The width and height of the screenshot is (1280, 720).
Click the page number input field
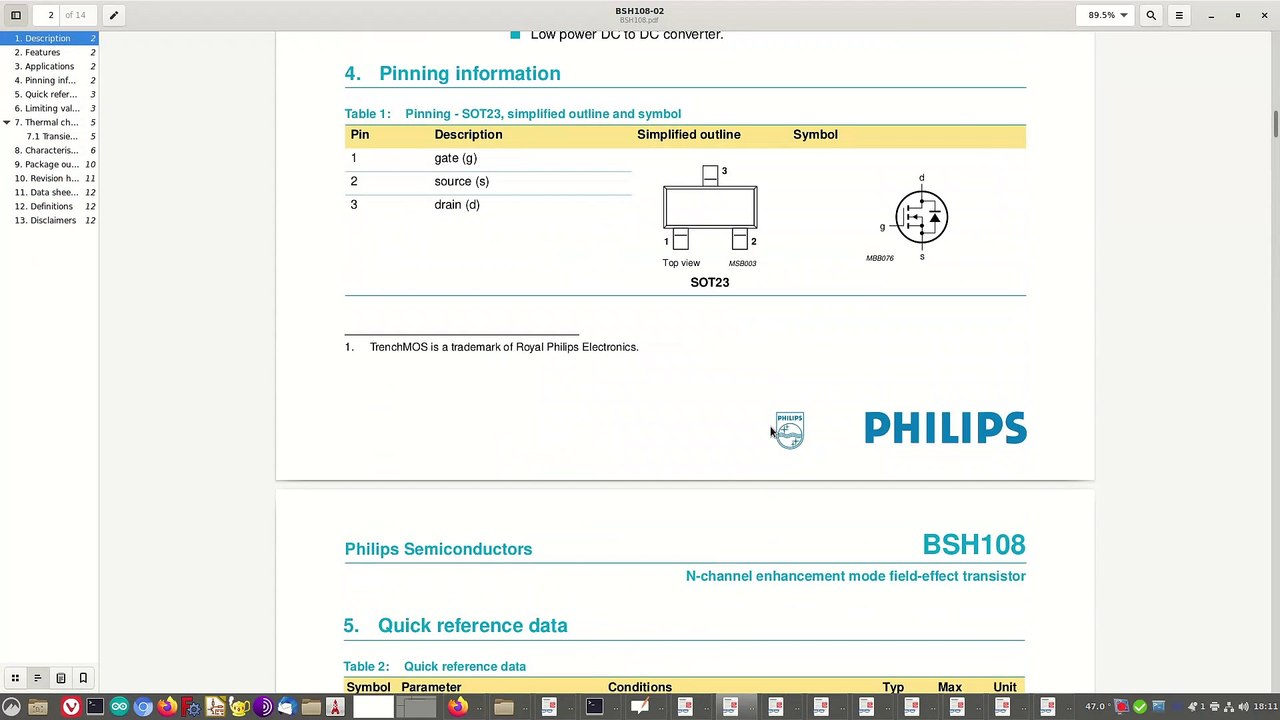(50, 15)
